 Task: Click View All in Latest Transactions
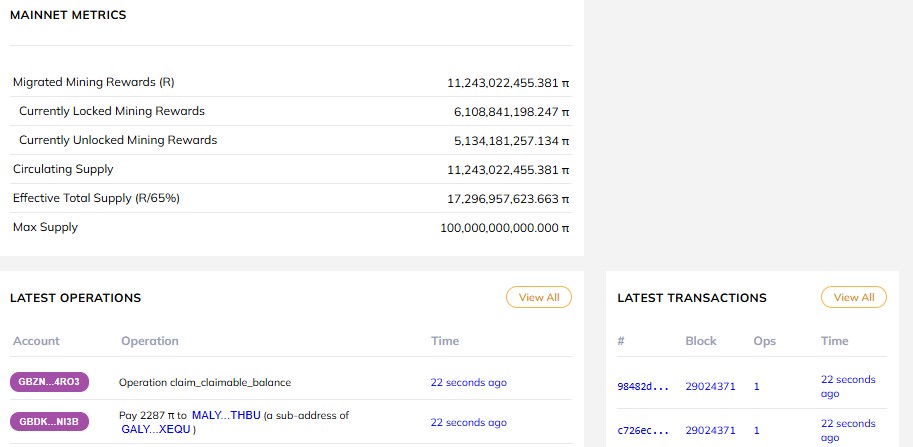click(854, 297)
